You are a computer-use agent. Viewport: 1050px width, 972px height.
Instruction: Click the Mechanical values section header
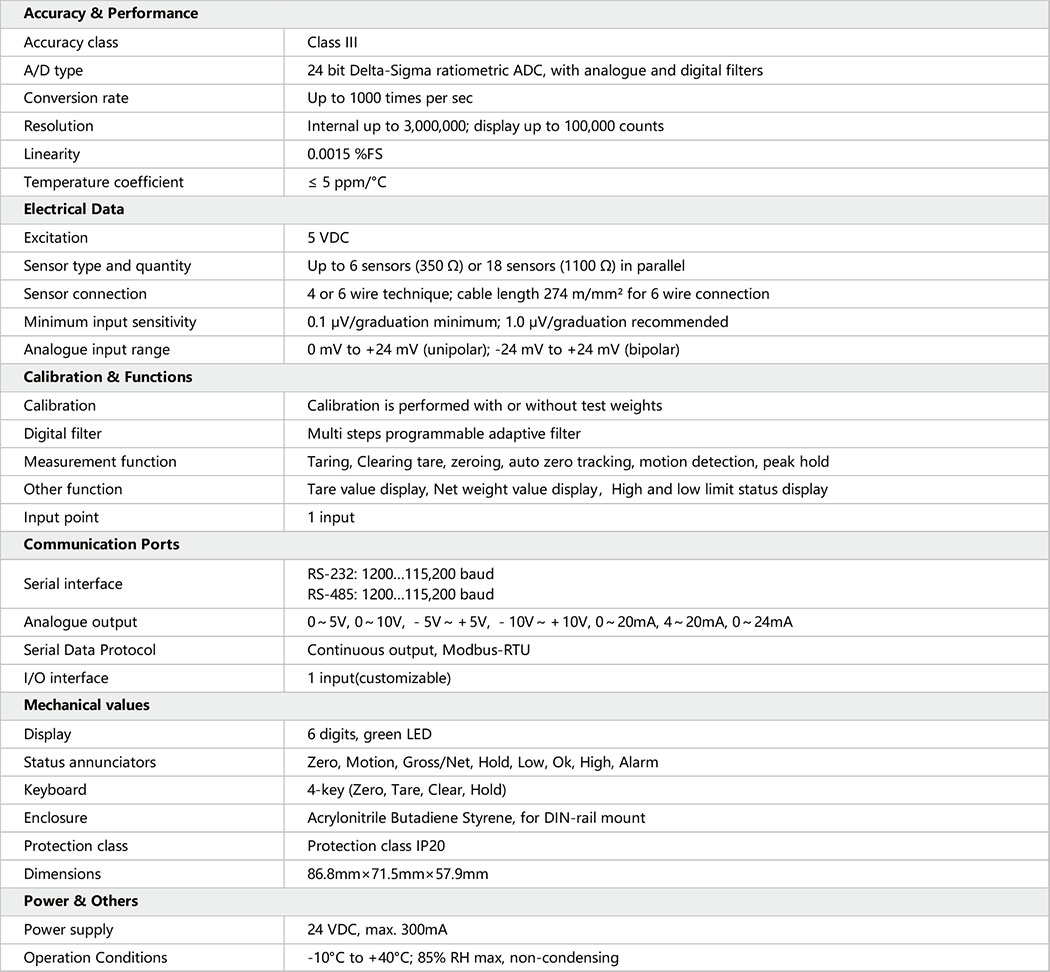[x=87, y=705]
